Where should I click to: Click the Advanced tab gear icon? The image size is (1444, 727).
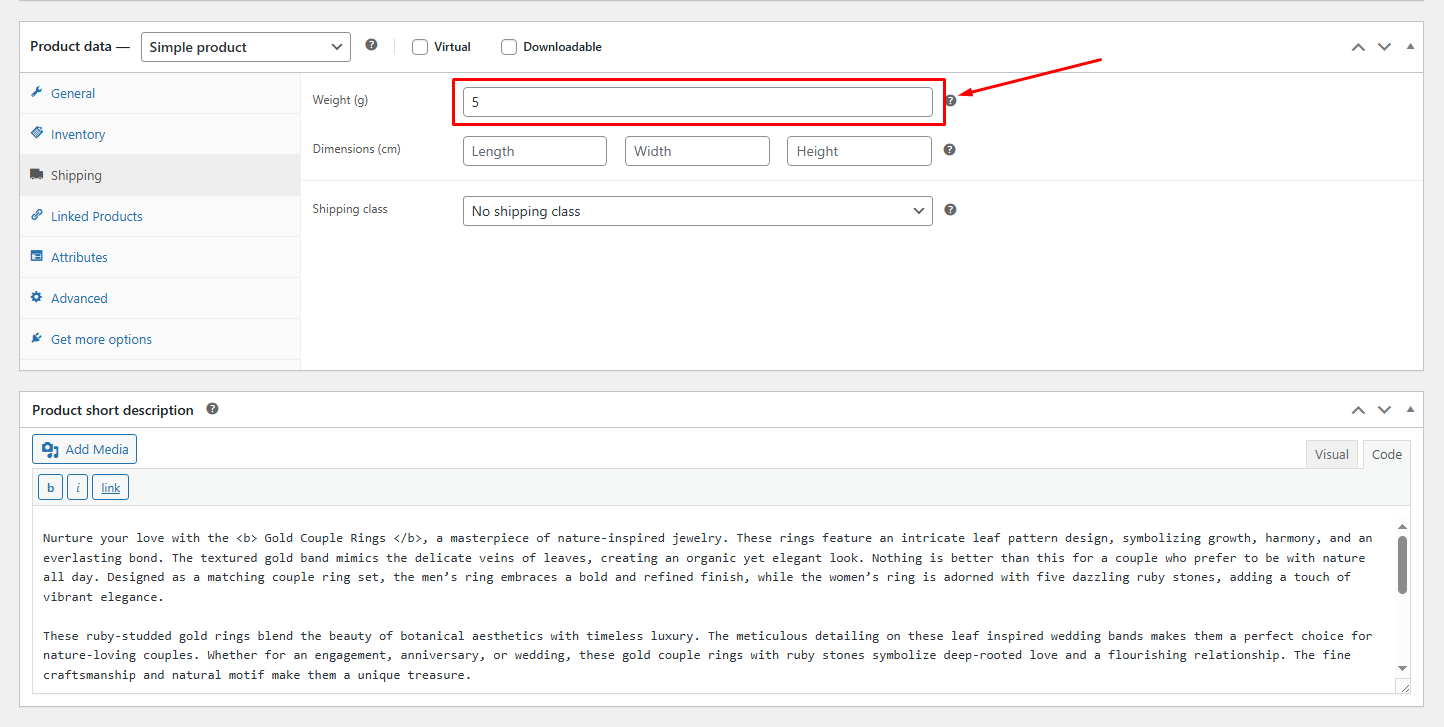tap(37, 297)
